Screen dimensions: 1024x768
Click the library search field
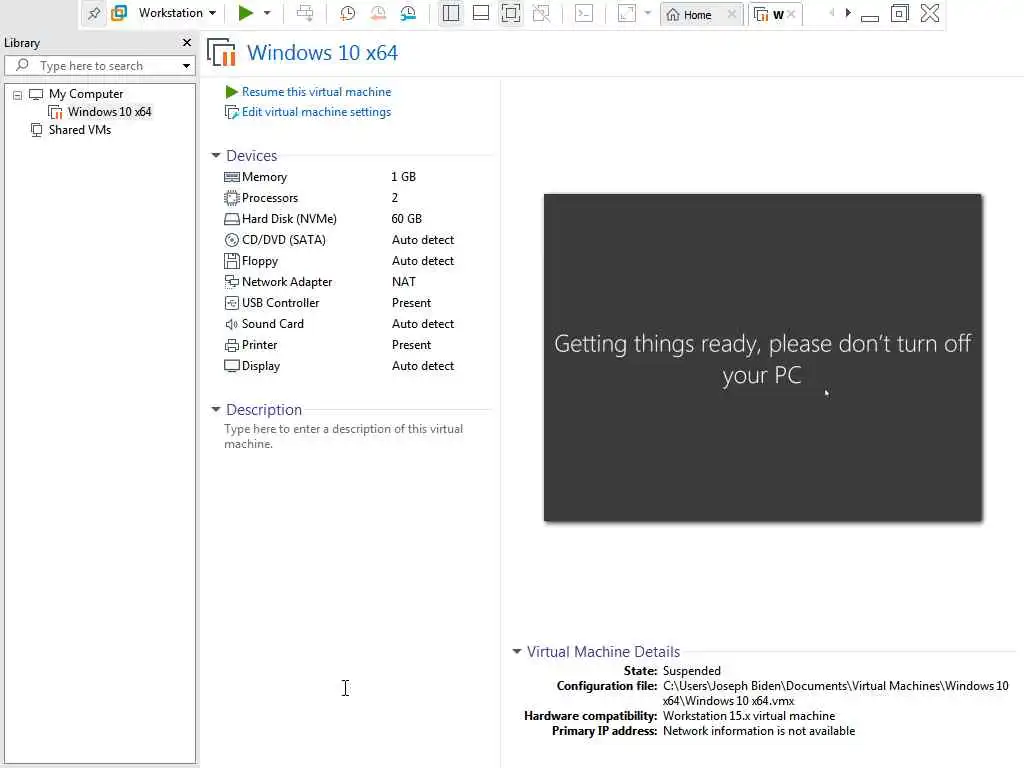98,65
